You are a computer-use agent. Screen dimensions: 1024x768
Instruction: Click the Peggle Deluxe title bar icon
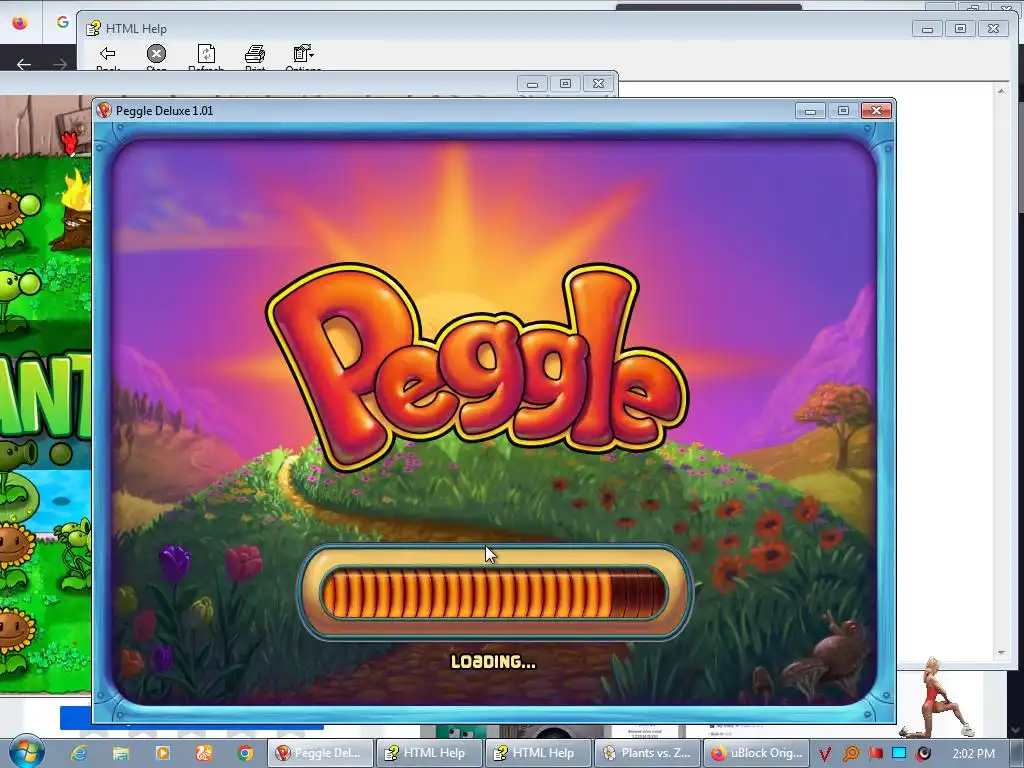click(x=104, y=110)
